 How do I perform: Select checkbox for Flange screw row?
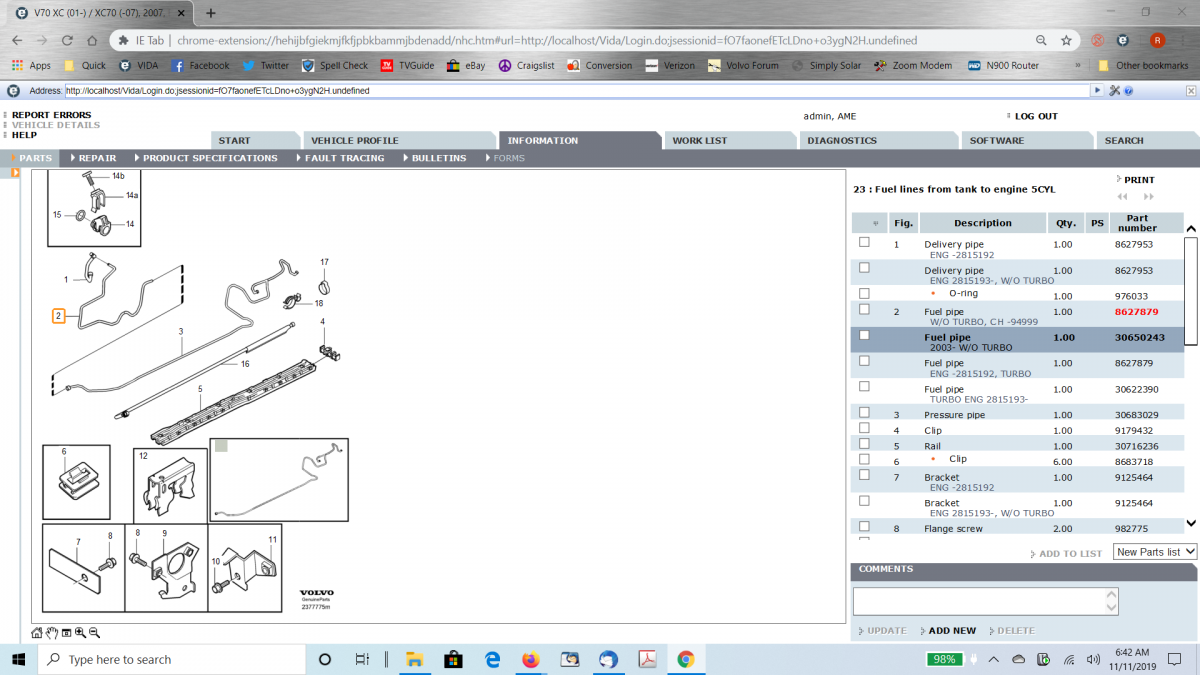click(x=864, y=526)
